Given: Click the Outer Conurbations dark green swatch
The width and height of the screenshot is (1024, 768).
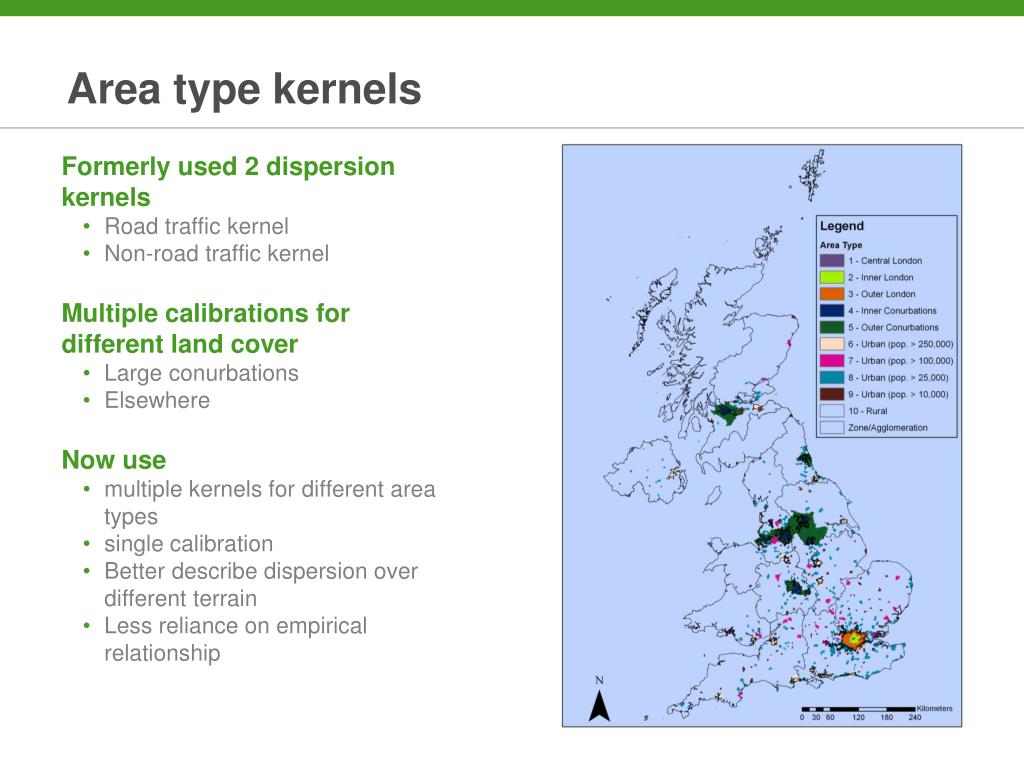Looking at the screenshot, I should click(x=832, y=327).
